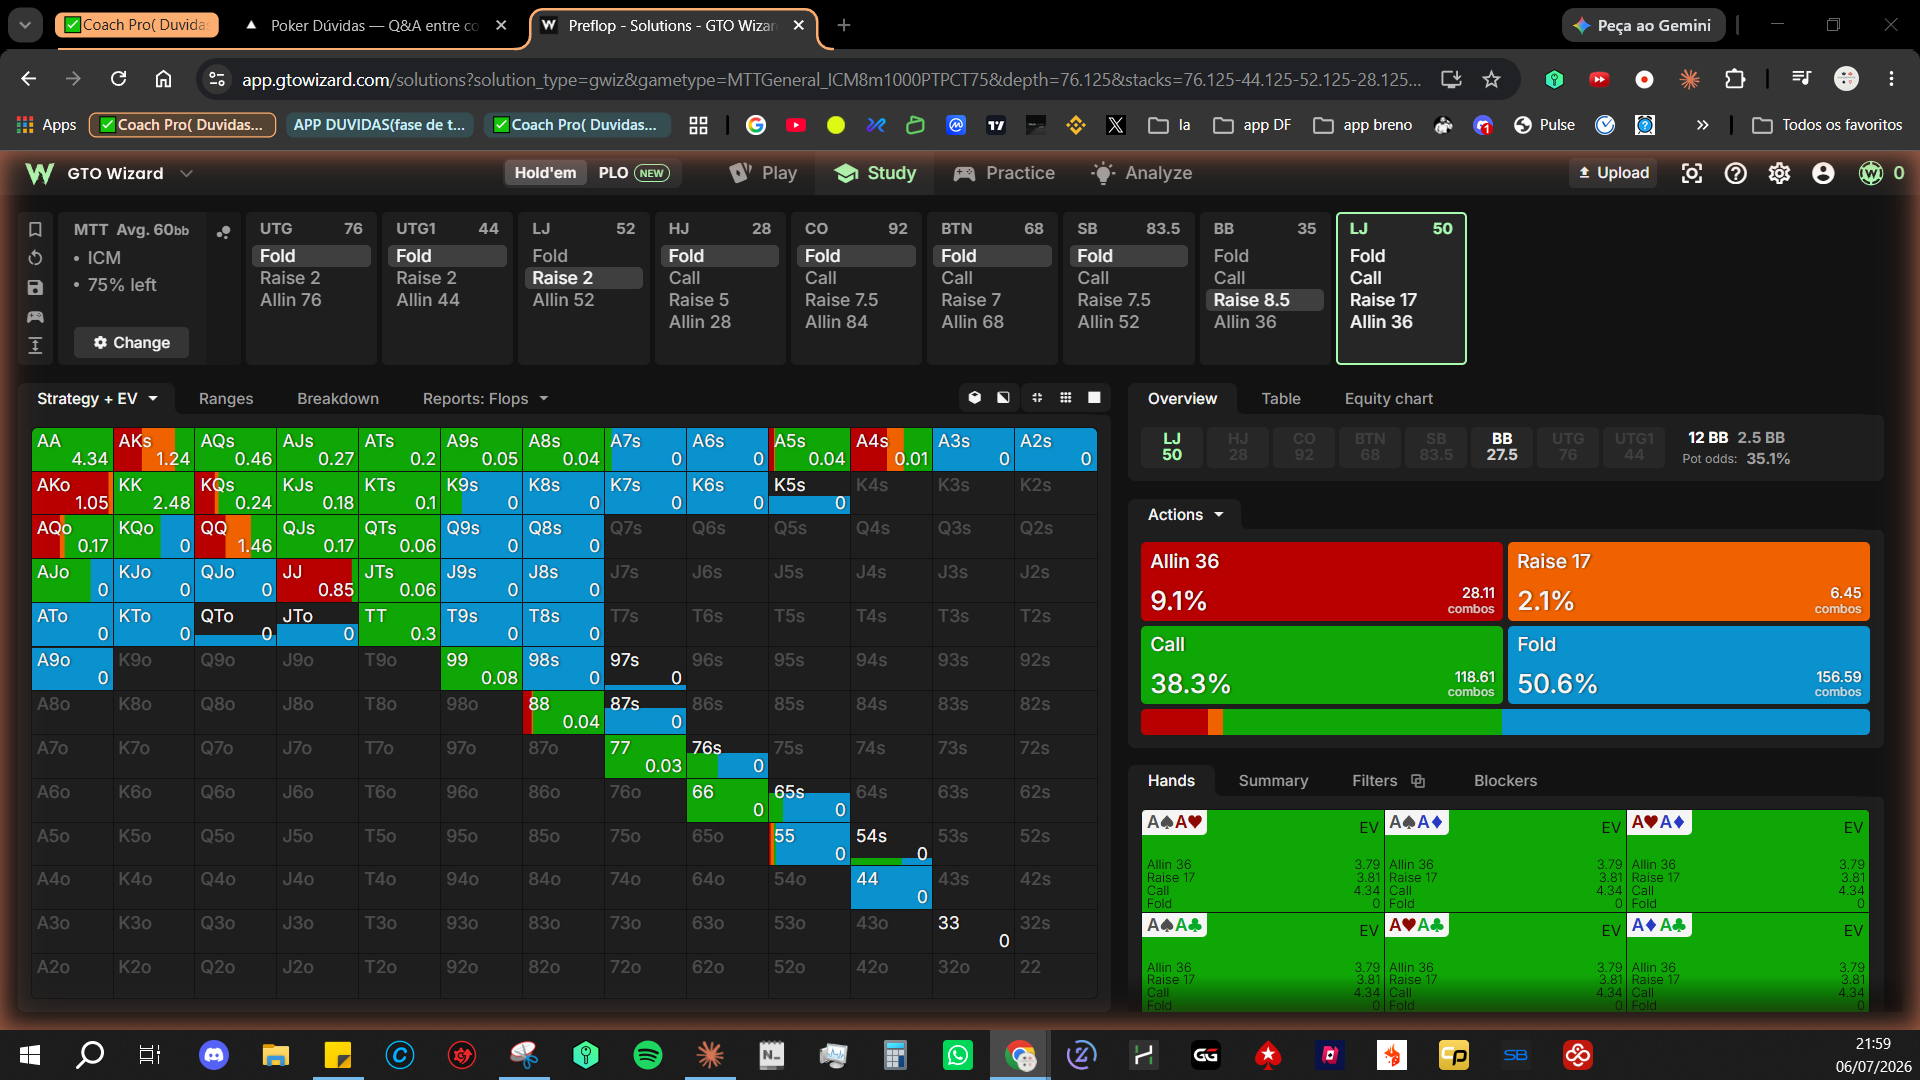Viewport: 1920px width, 1080px height.
Task: Reload the GTO Wizard page
Action: click(118, 79)
